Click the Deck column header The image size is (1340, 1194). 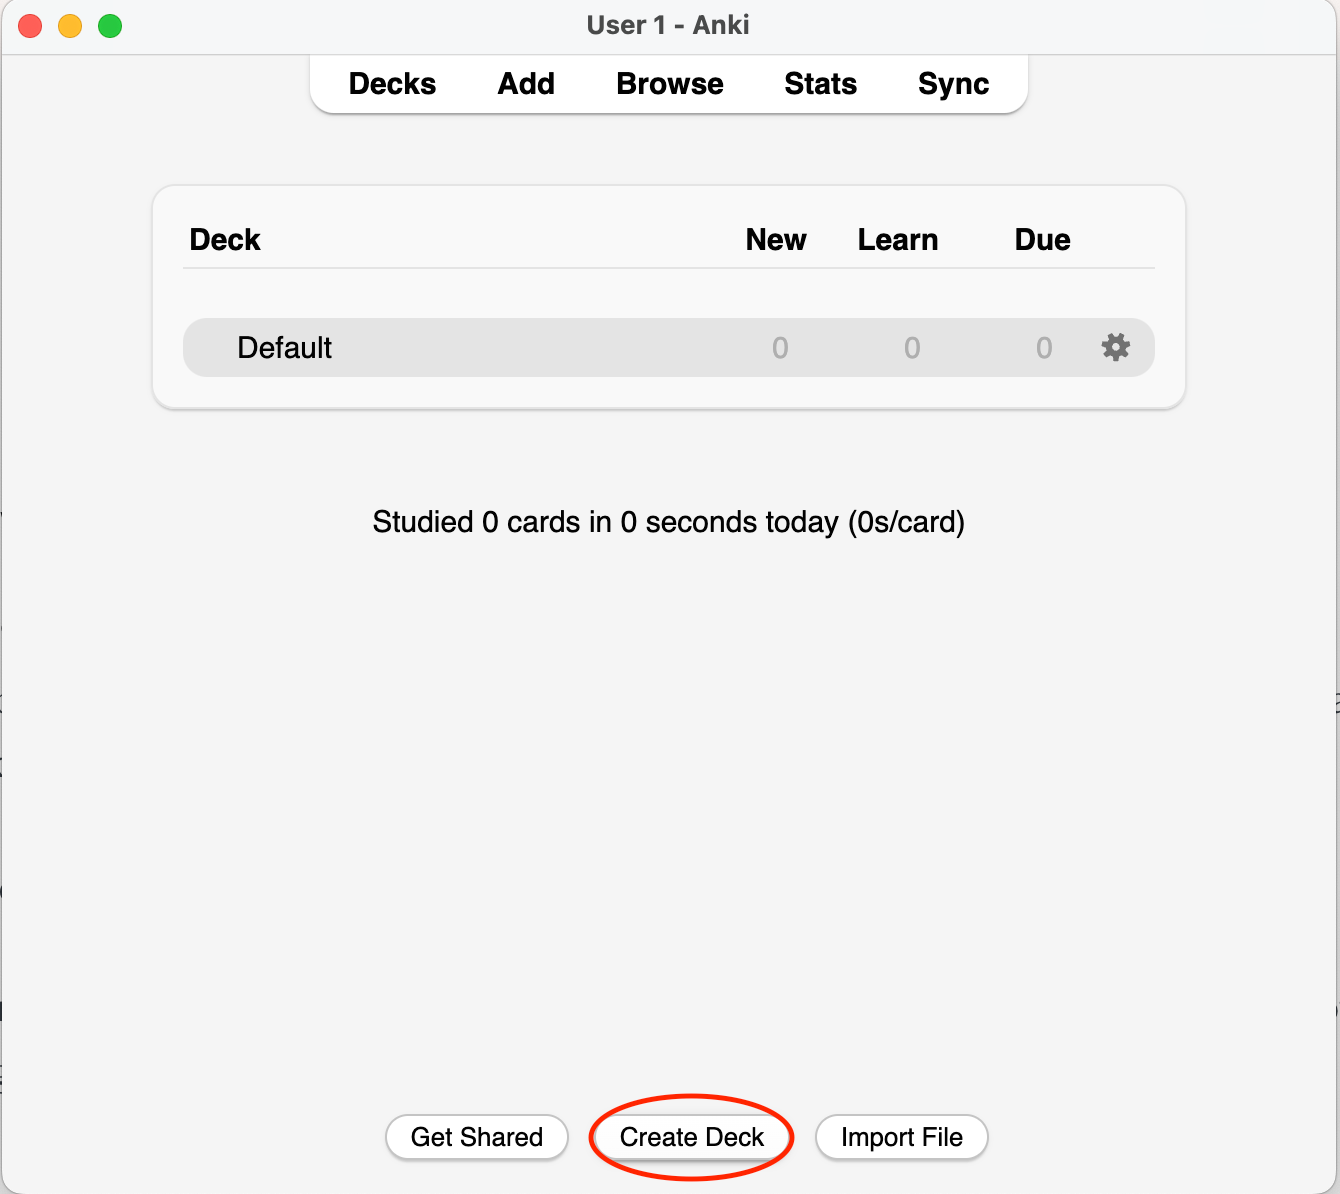[225, 240]
